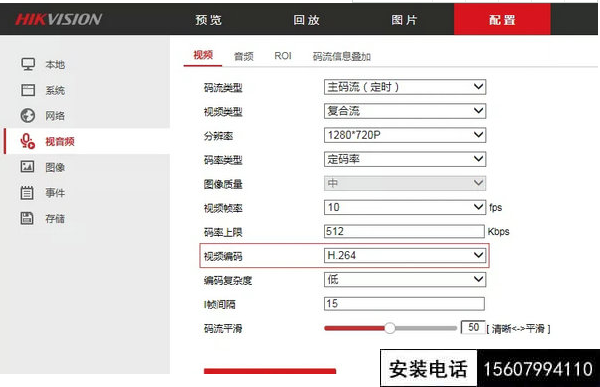The image size is (600, 387).
Task: Switch to the 预览 top menu
Action: click(x=209, y=20)
